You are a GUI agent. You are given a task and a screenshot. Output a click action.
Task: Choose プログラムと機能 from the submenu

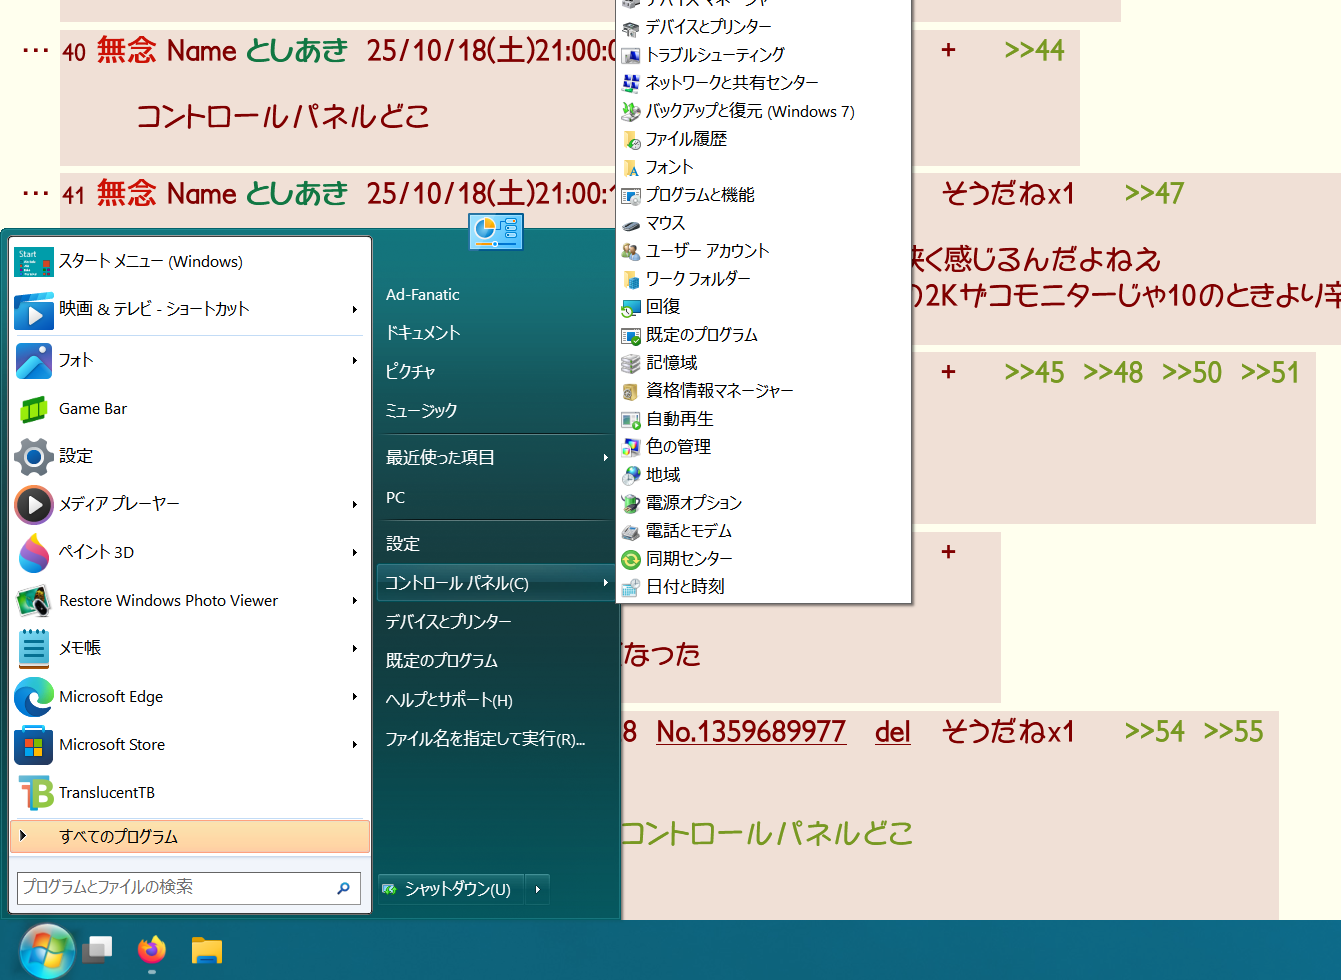699,195
